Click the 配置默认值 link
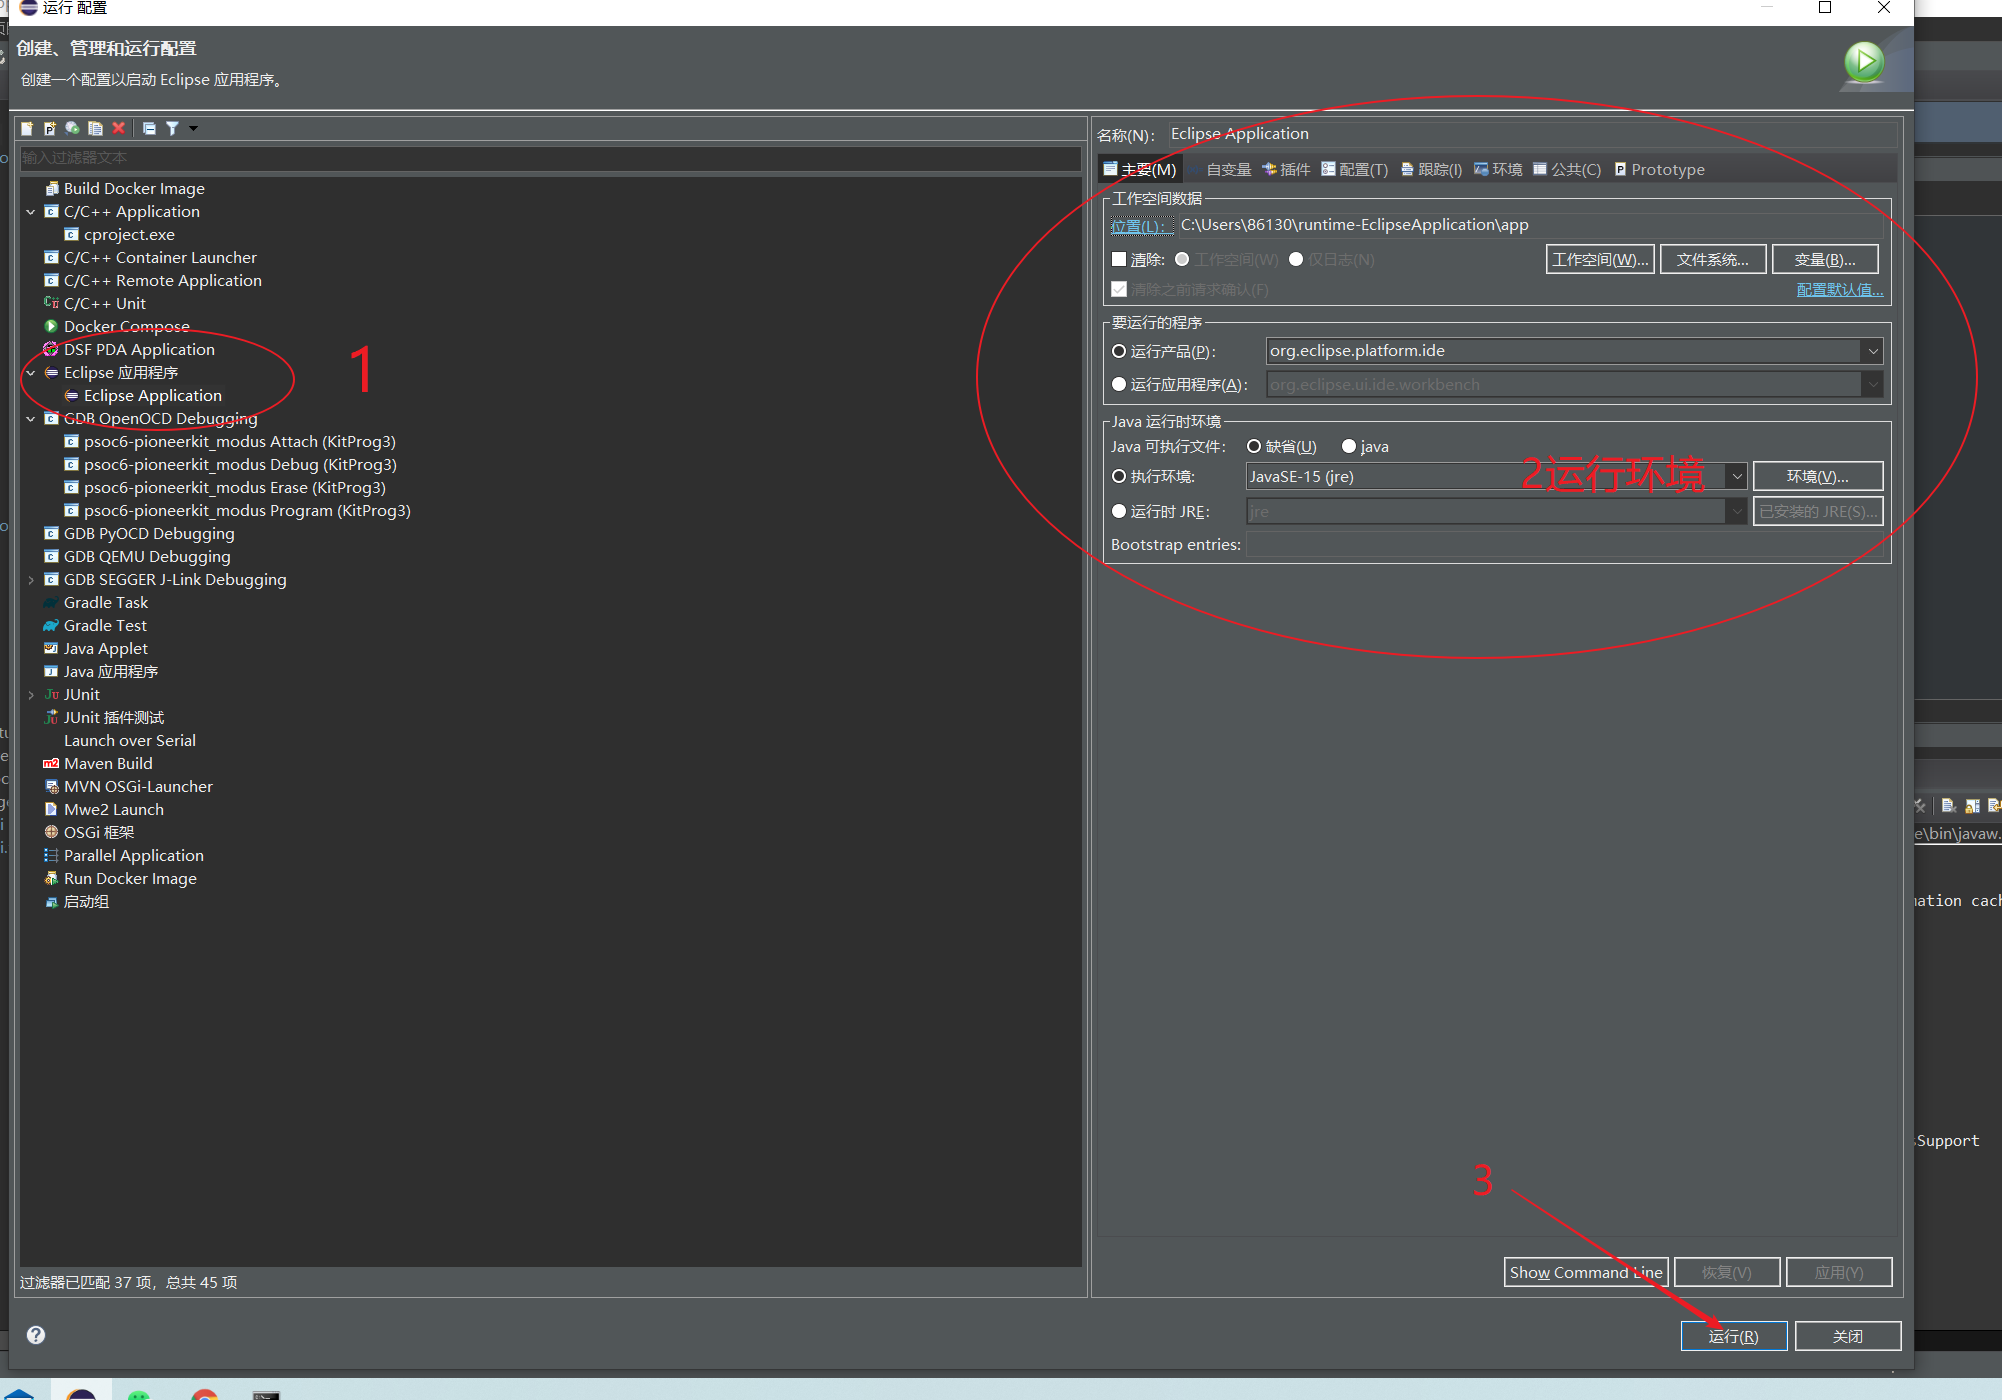Viewport: 2002px width, 1400px height. (1839, 290)
